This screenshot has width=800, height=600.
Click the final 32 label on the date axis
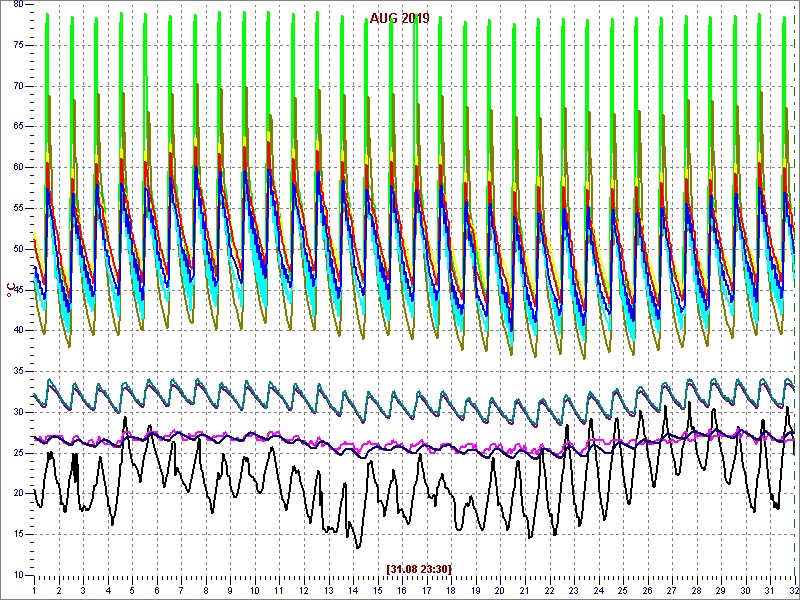[x=793, y=590]
